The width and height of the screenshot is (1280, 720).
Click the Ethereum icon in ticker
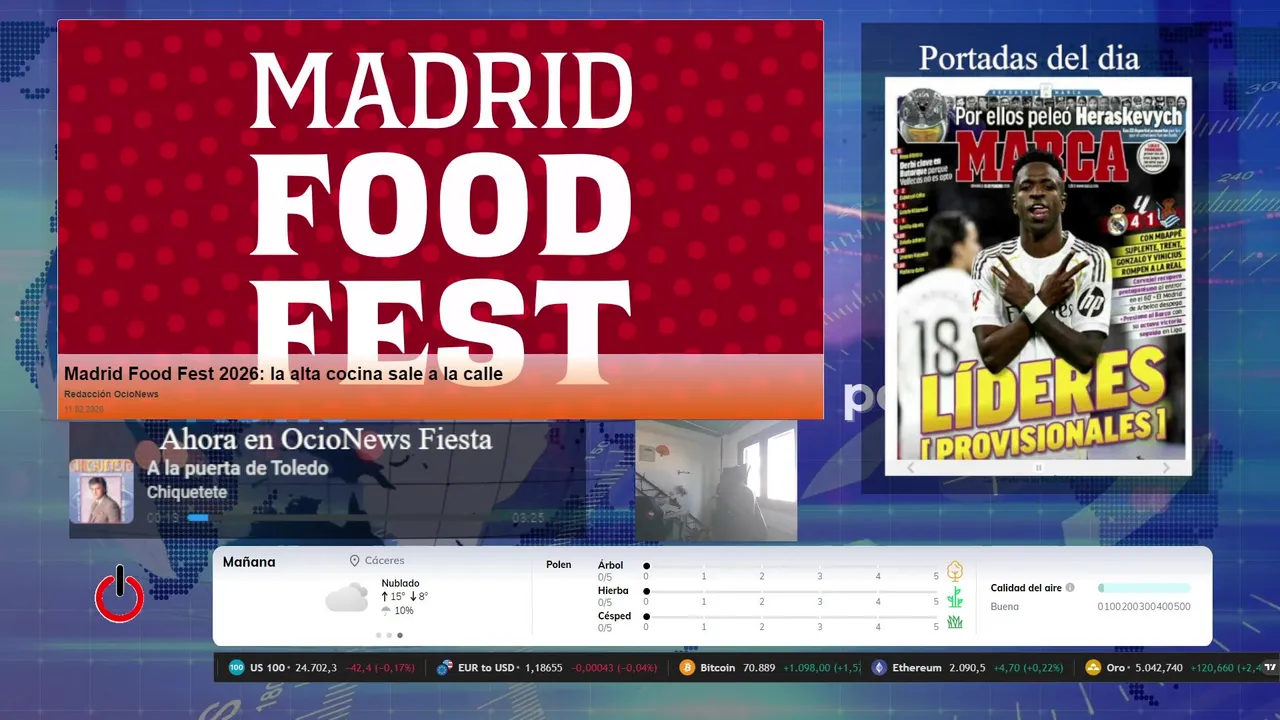[x=879, y=667]
